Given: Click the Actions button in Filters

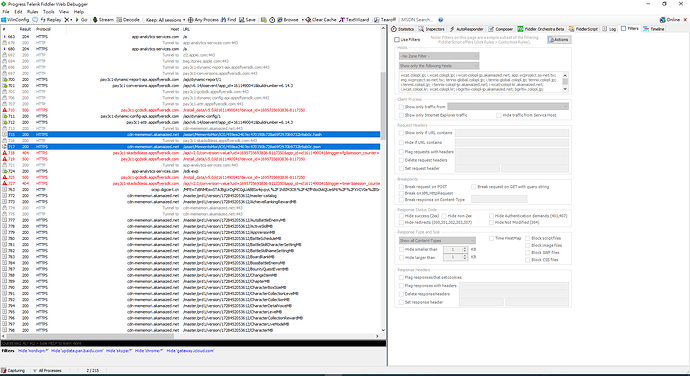Looking at the screenshot, I should pos(559,40).
